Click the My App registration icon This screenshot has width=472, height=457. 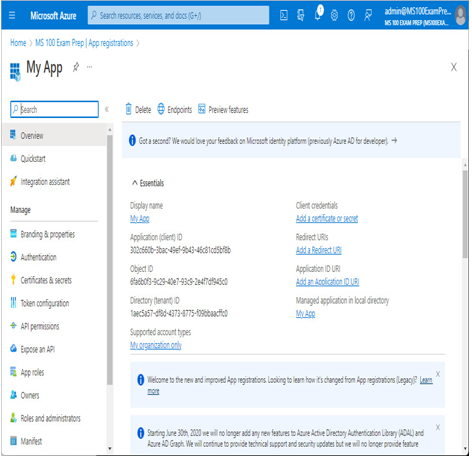point(15,72)
